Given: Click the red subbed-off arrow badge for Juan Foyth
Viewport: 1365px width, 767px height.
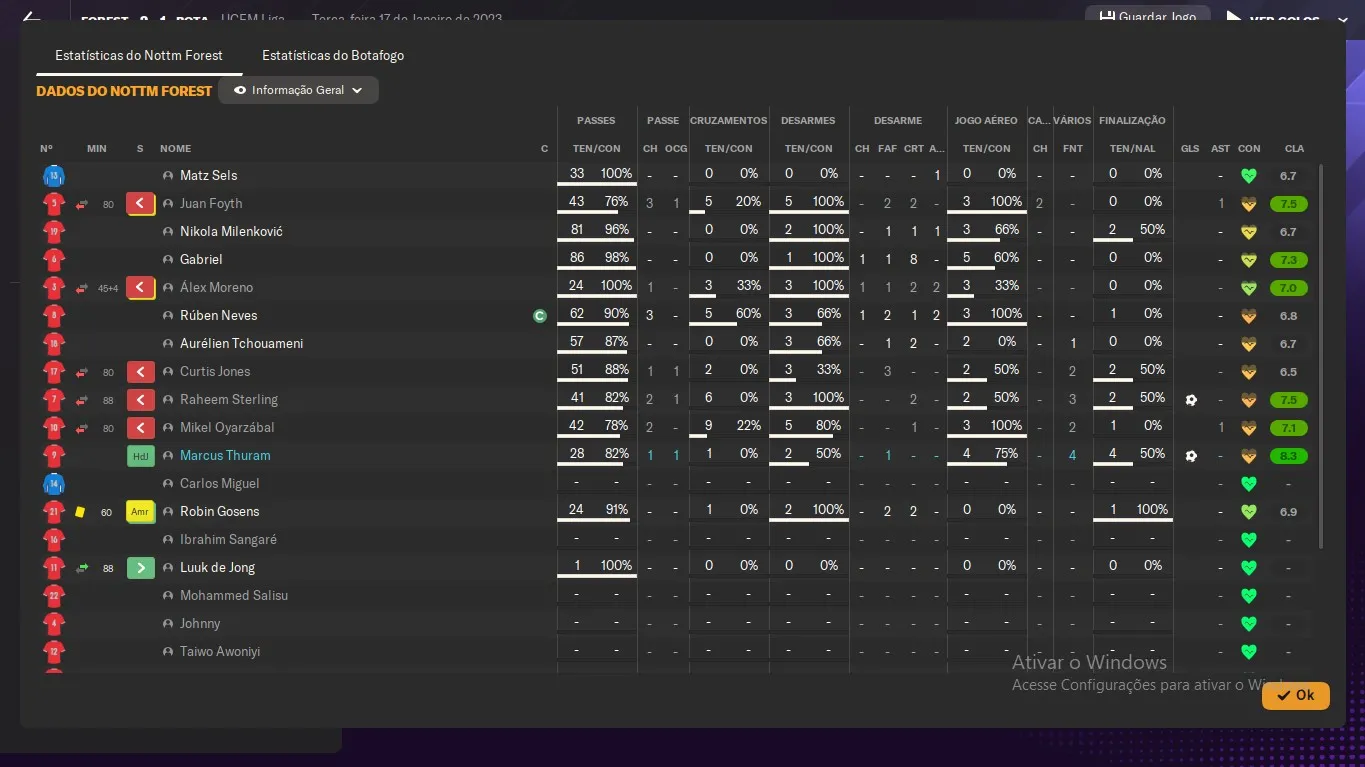Looking at the screenshot, I should tap(140, 204).
